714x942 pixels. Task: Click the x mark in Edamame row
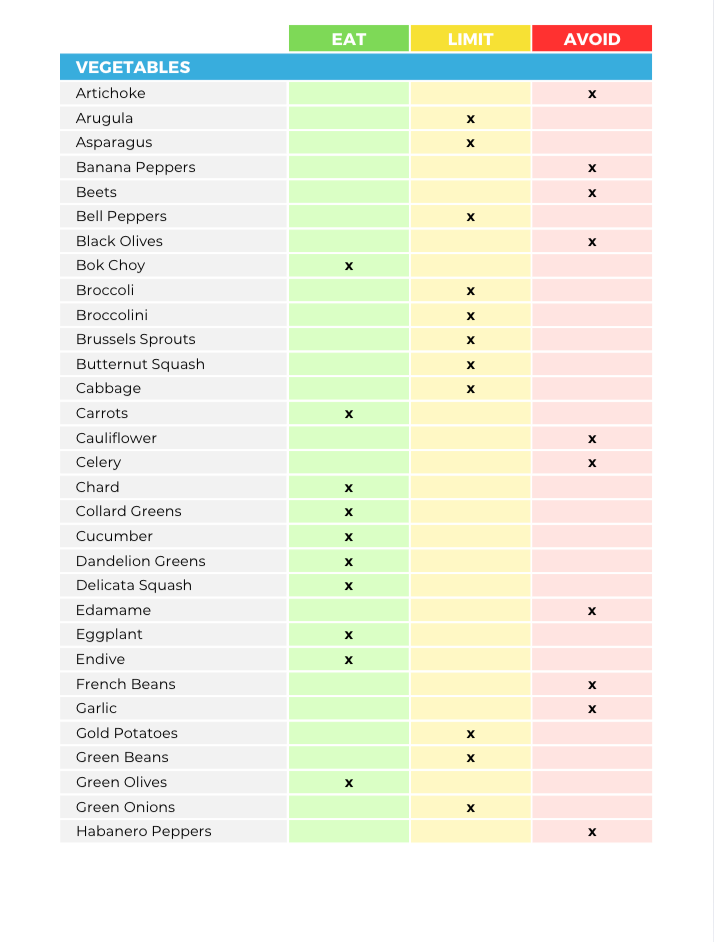pyautogui.click(x=592, y=611)
